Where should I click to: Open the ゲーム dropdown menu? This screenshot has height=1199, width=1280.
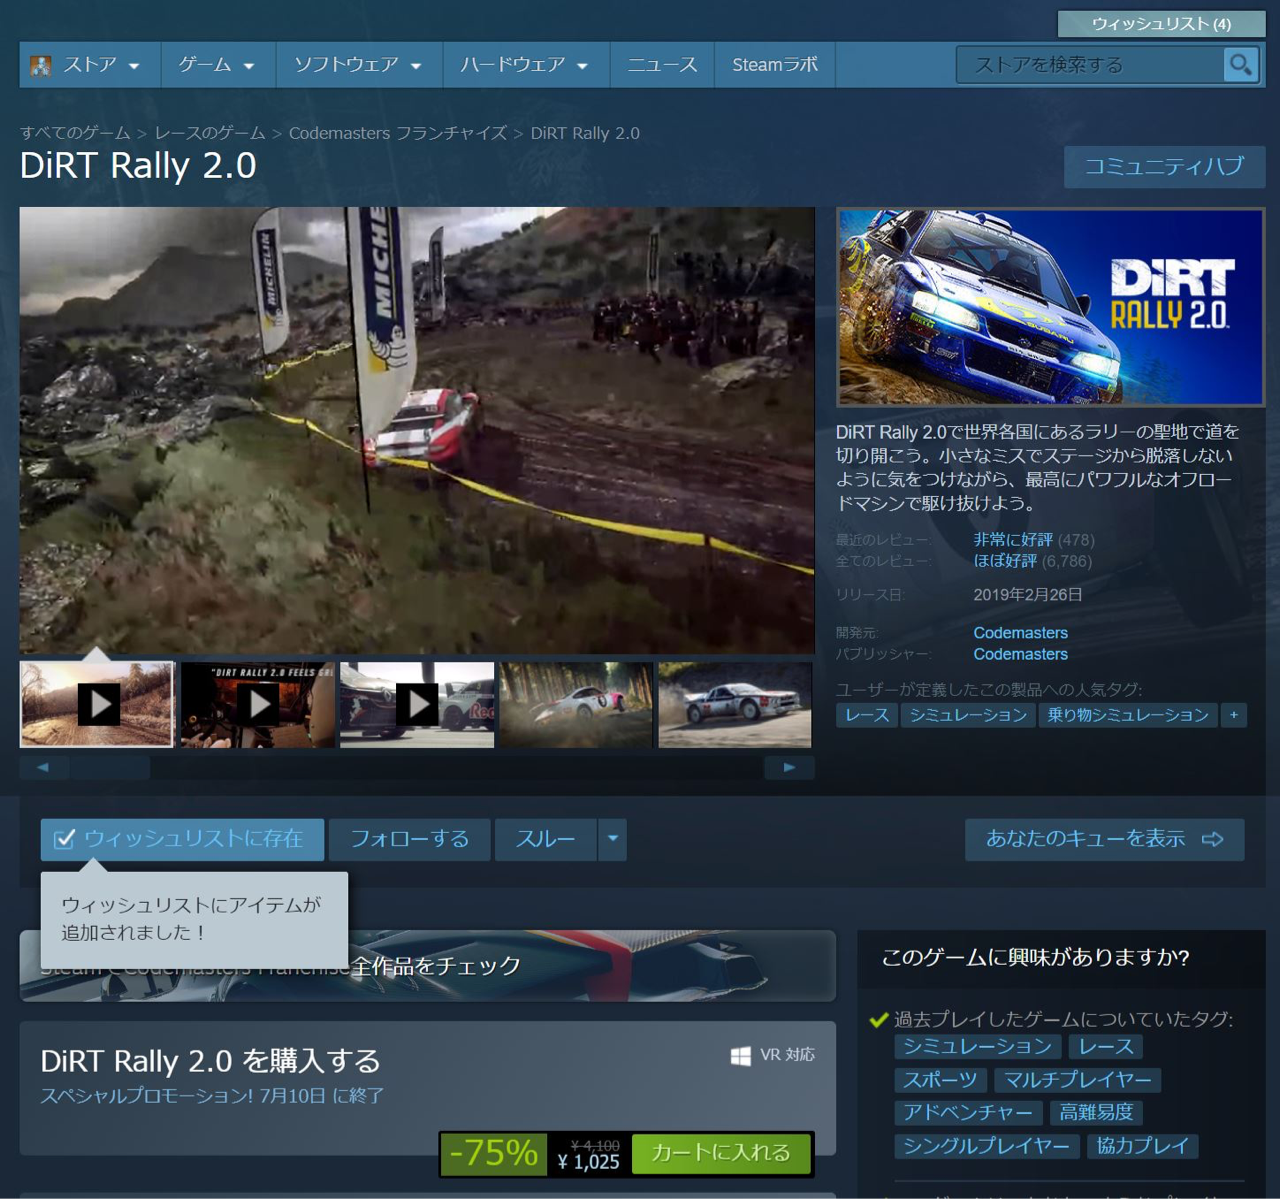pyautogui.click(x=216, y=65)
